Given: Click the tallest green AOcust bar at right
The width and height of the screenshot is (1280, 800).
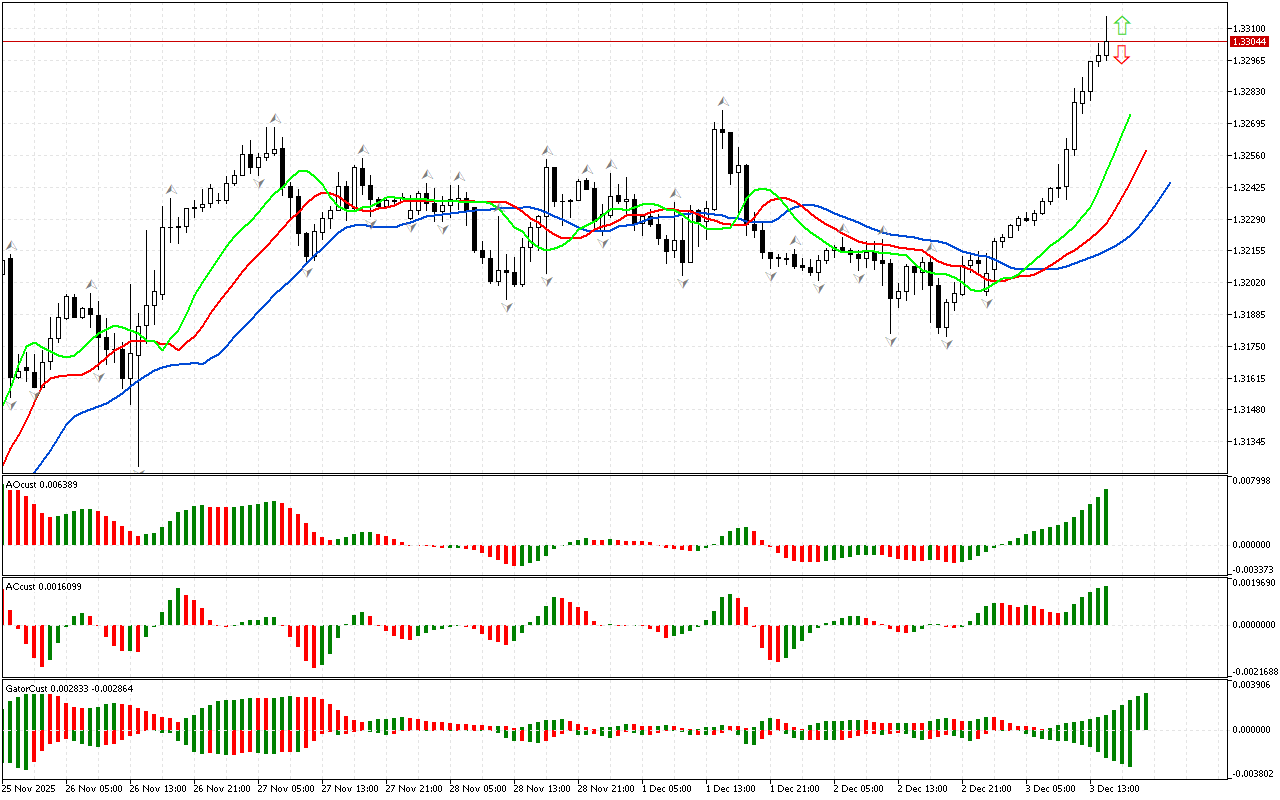Looking at the screenshot, I should coord(1106,516).
